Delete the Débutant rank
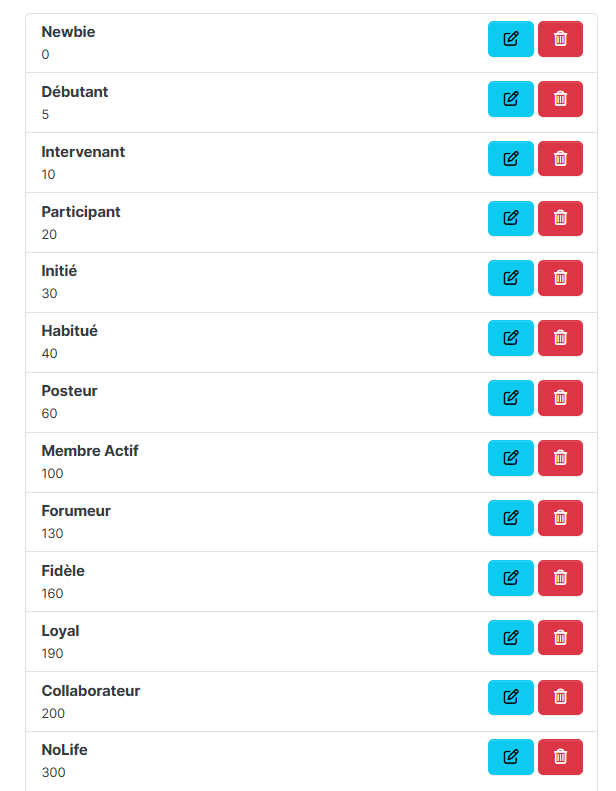 point(560,99)
